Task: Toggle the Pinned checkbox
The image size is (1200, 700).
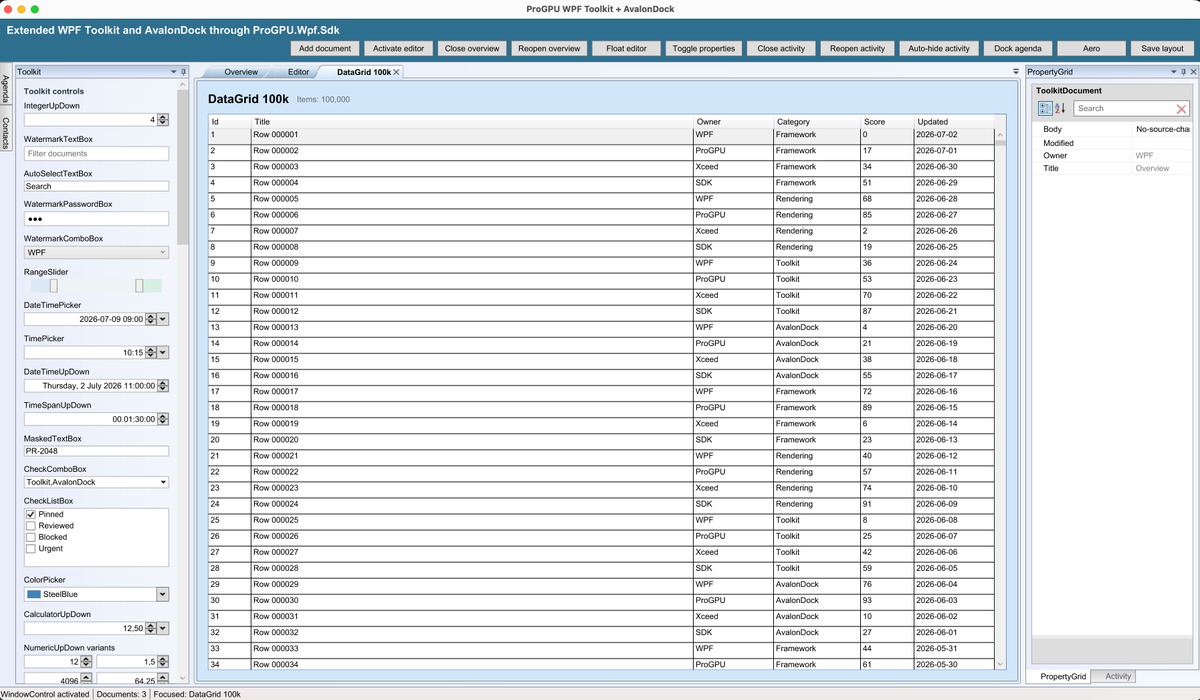Action: (x=31, y=514)
